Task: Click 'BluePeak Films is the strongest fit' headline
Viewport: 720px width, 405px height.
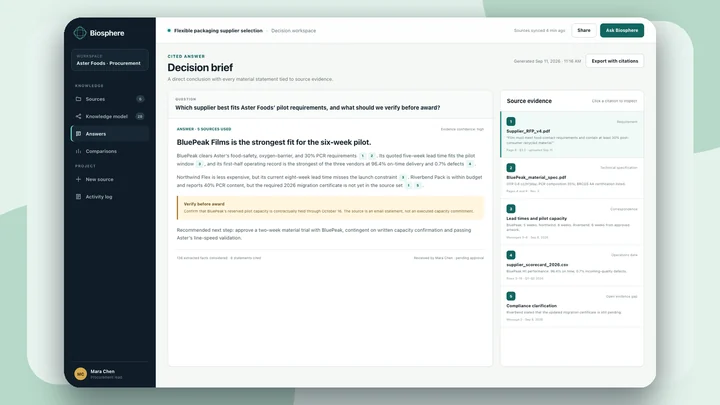Action: tap(274, 142)
